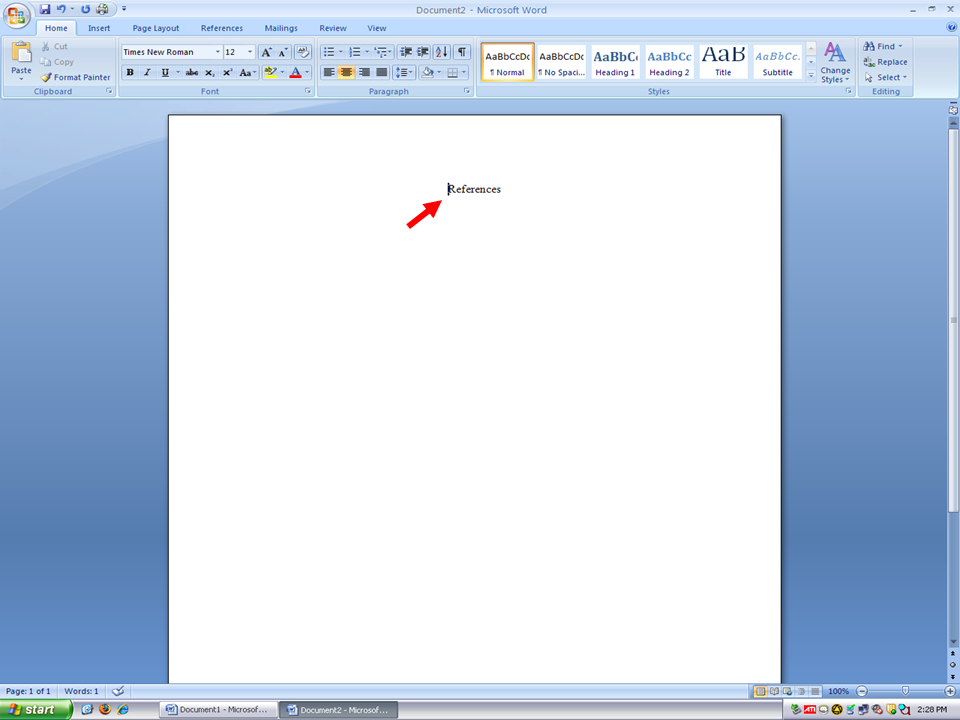Cut the selected text
The image size is (960, 720).
[x=54, y=47]
